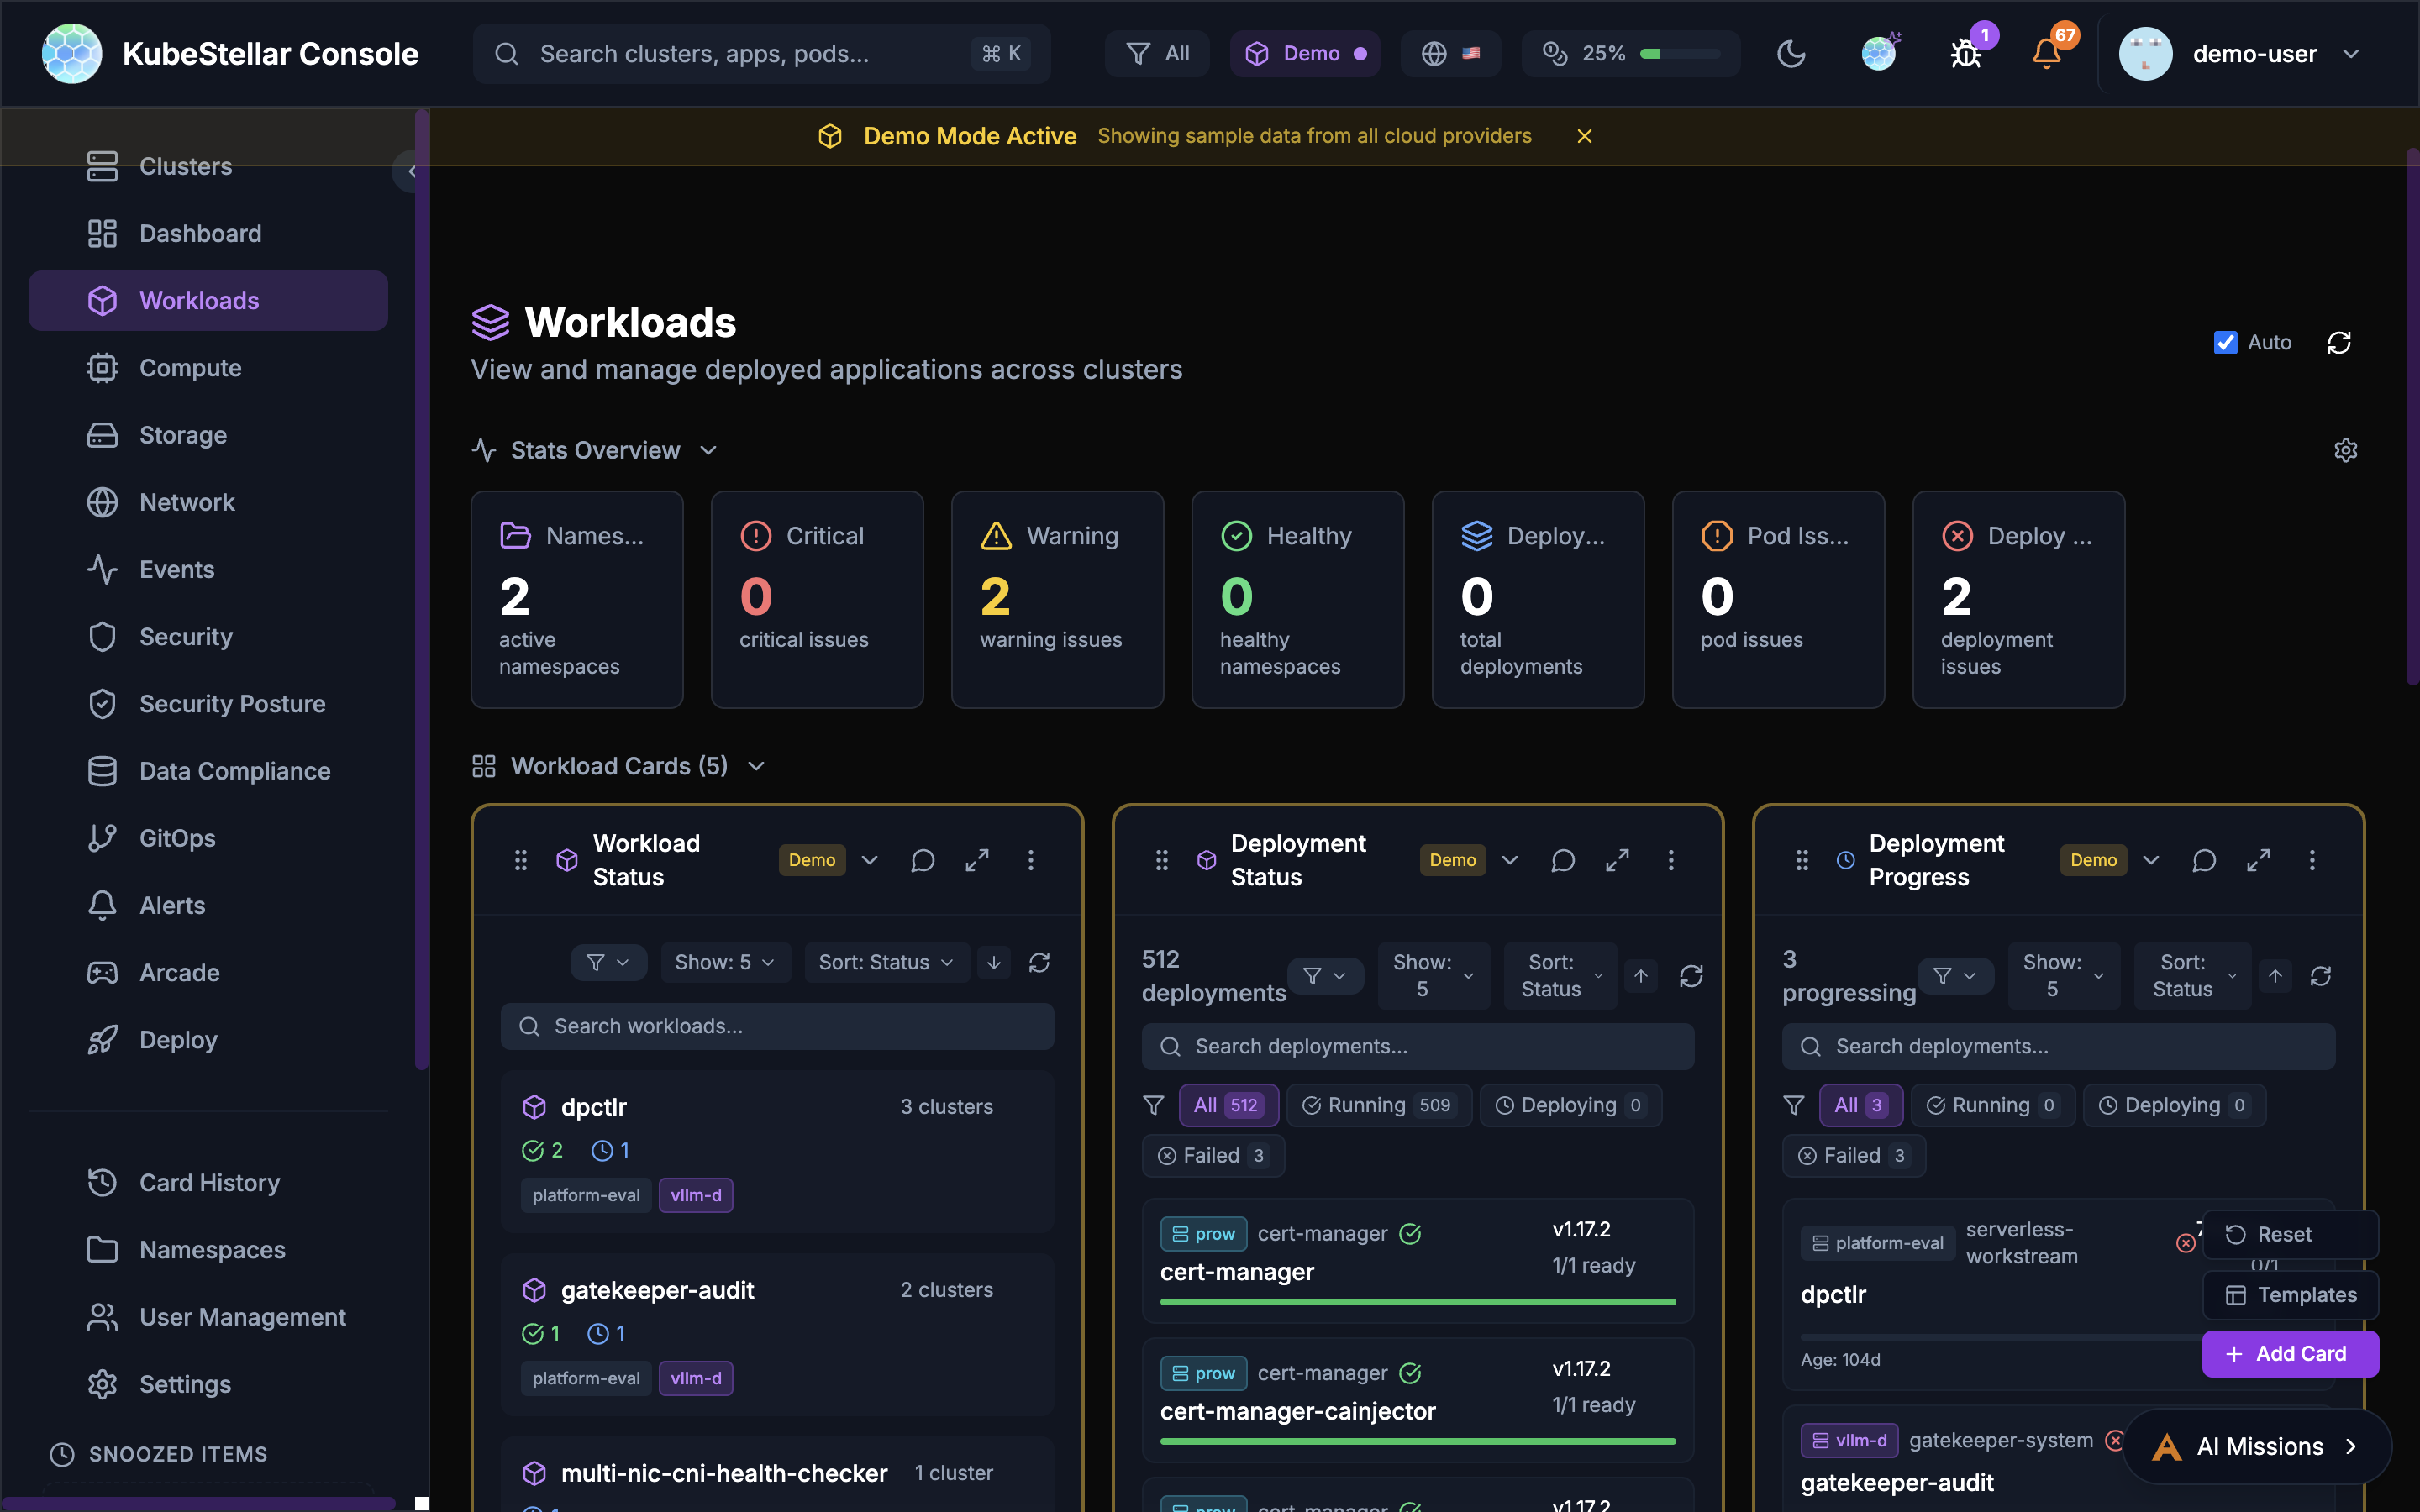
Task: Refresh the Deployment Status card
Action: [x=1692, y=976]
